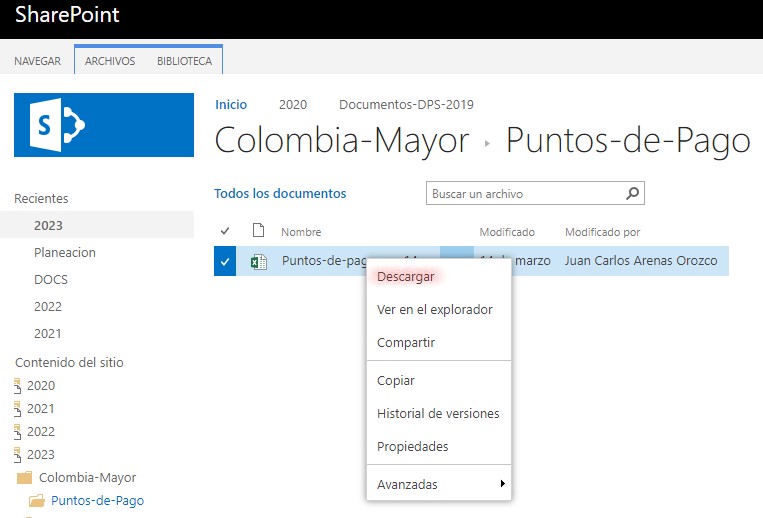
Task: Click the Colombia-Mayor folder icon
Action: (x=24, y=478)
